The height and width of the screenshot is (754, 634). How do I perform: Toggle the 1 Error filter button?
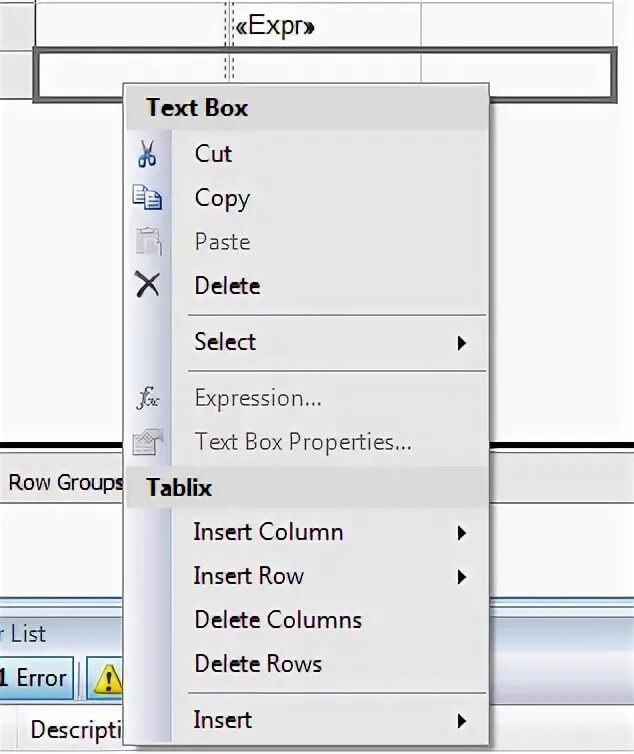coord(38,679)
